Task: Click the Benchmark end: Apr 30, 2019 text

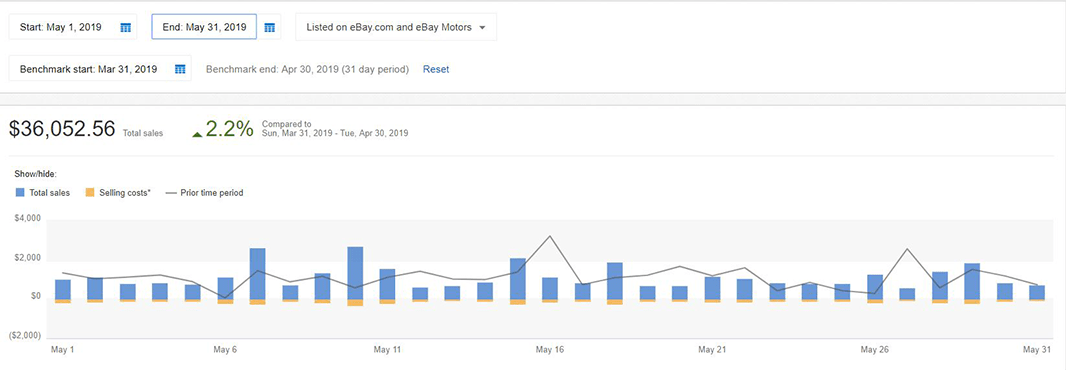Action: point(307,69)
